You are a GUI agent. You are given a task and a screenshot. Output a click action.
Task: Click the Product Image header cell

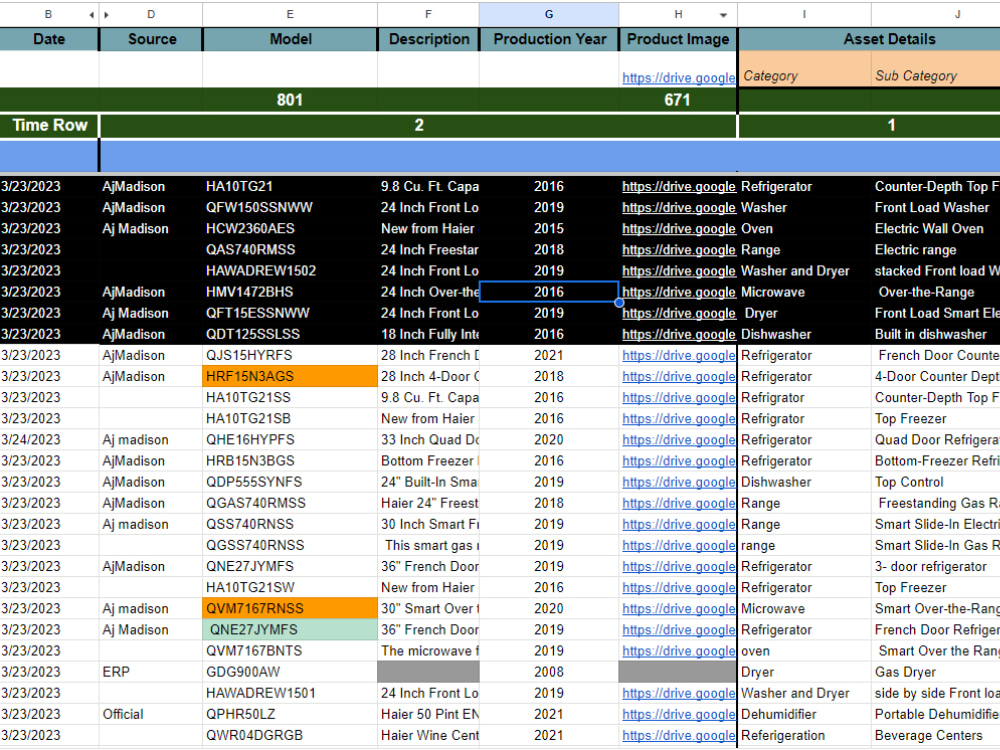(678, 39)
